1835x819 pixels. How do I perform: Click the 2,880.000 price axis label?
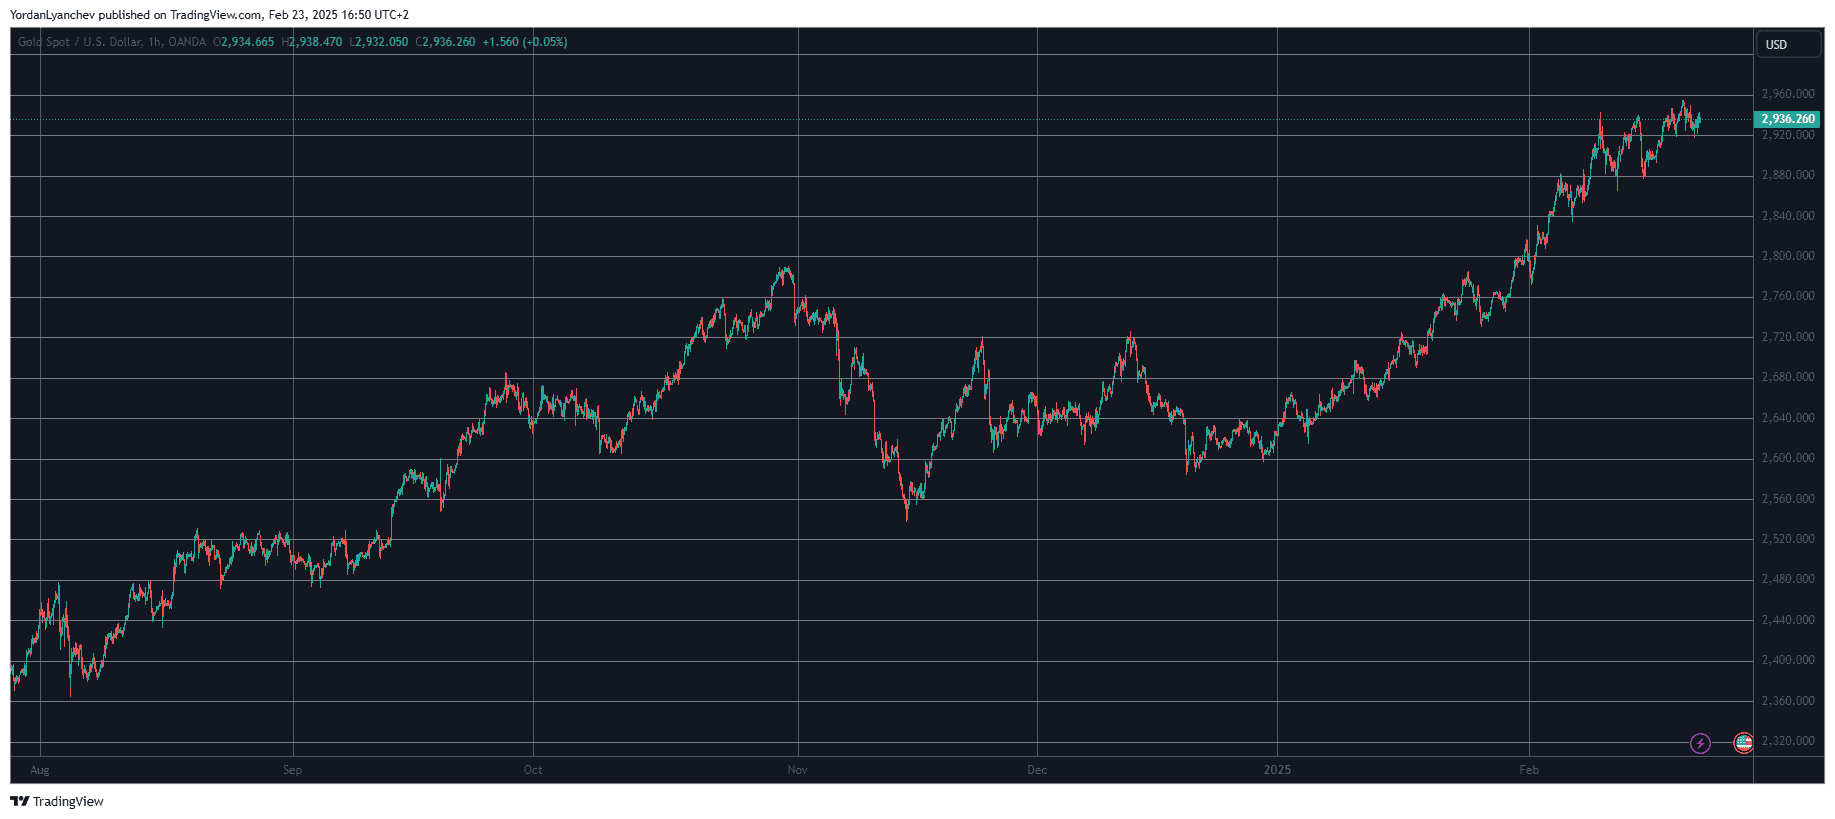1788,175
